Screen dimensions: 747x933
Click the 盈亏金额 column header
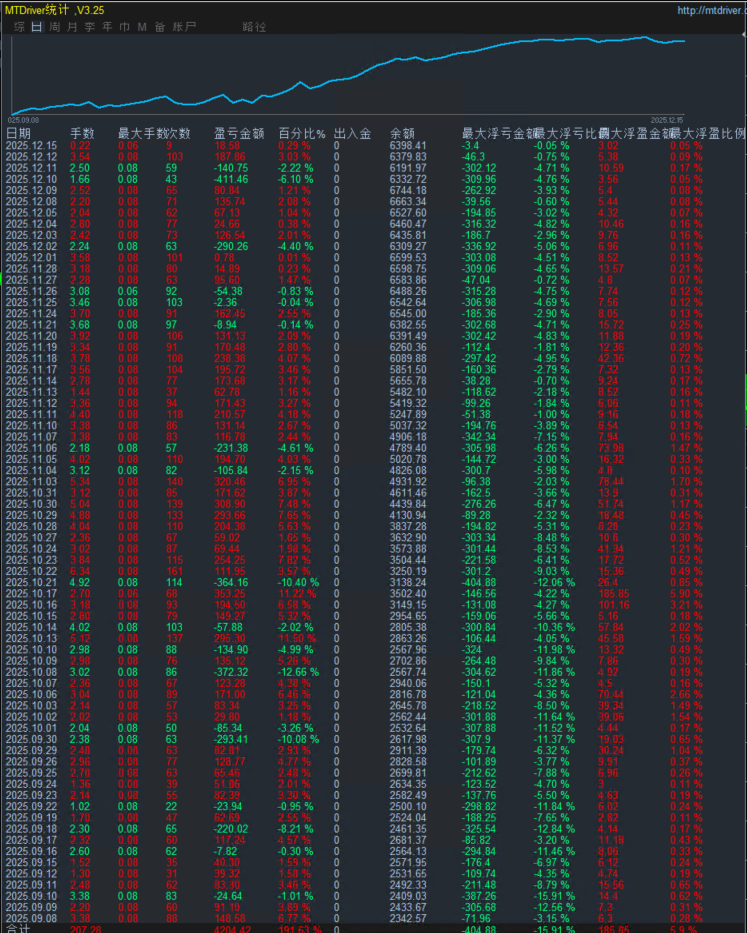[x=239, y=133]
